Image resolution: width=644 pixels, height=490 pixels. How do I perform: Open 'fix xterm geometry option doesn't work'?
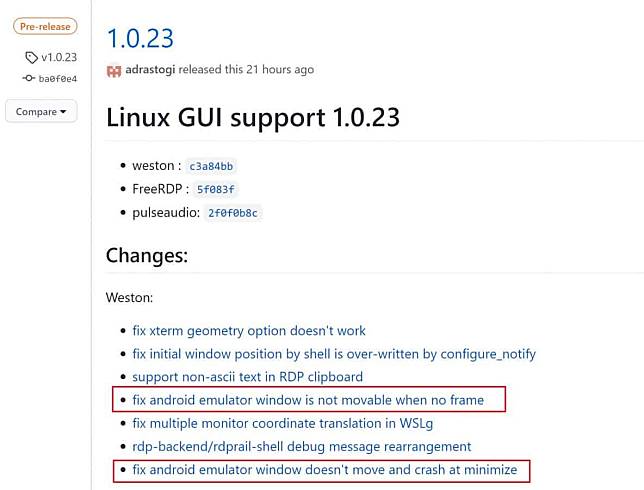point(249,330)
